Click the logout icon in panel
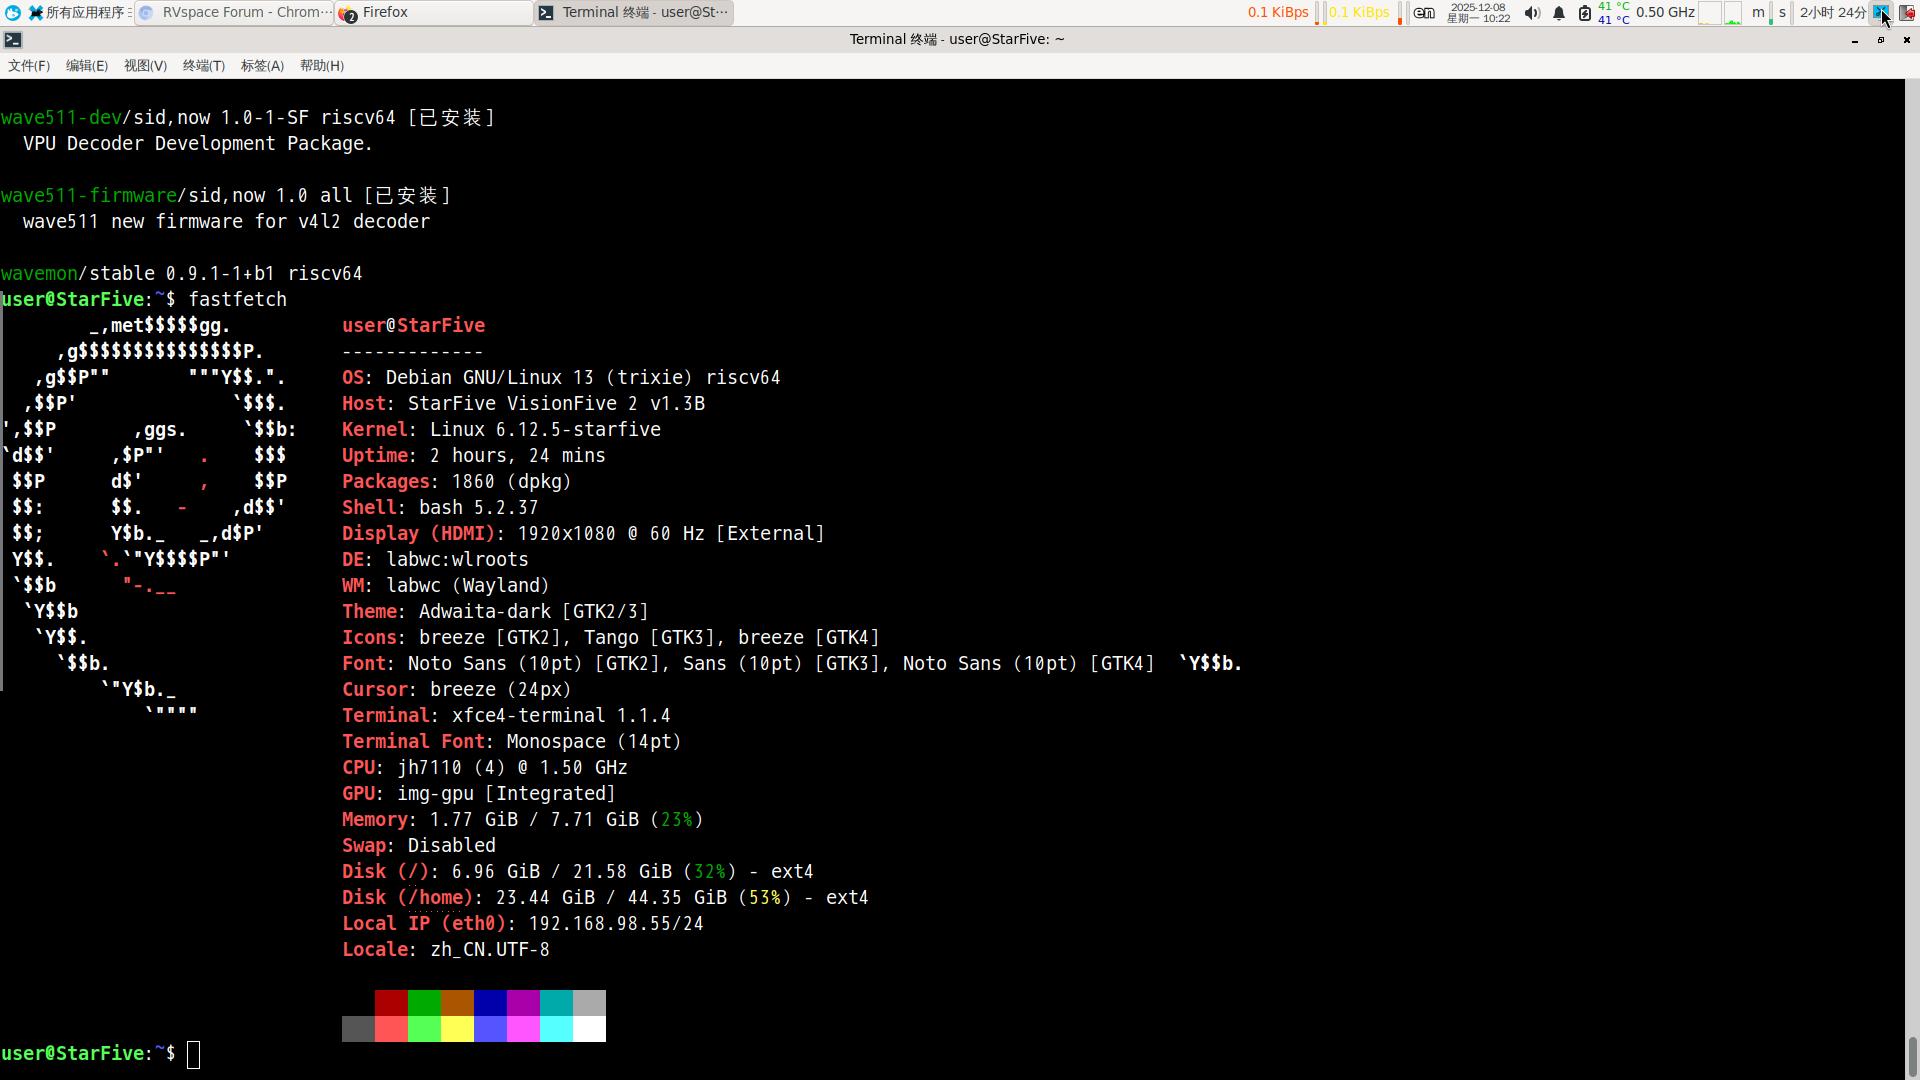Viewport: 1920px width, 1080px height. point(1907,13)
